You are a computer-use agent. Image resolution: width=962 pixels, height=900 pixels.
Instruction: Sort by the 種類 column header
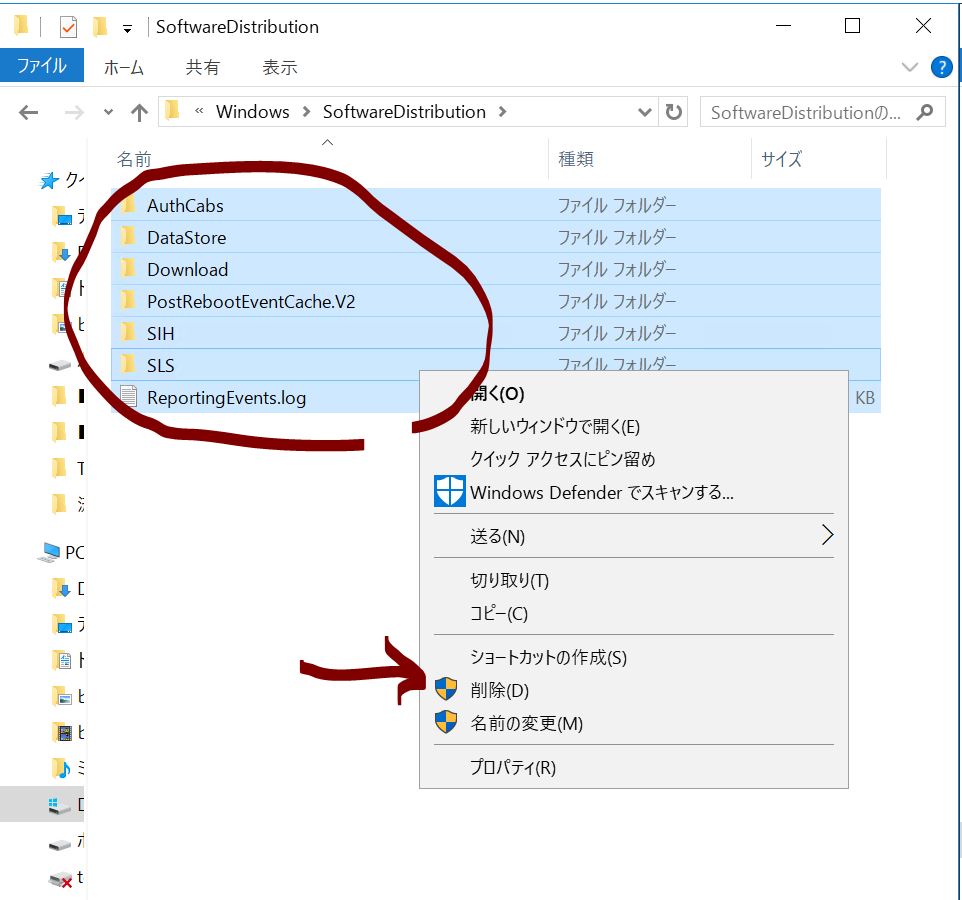point(576,159)
